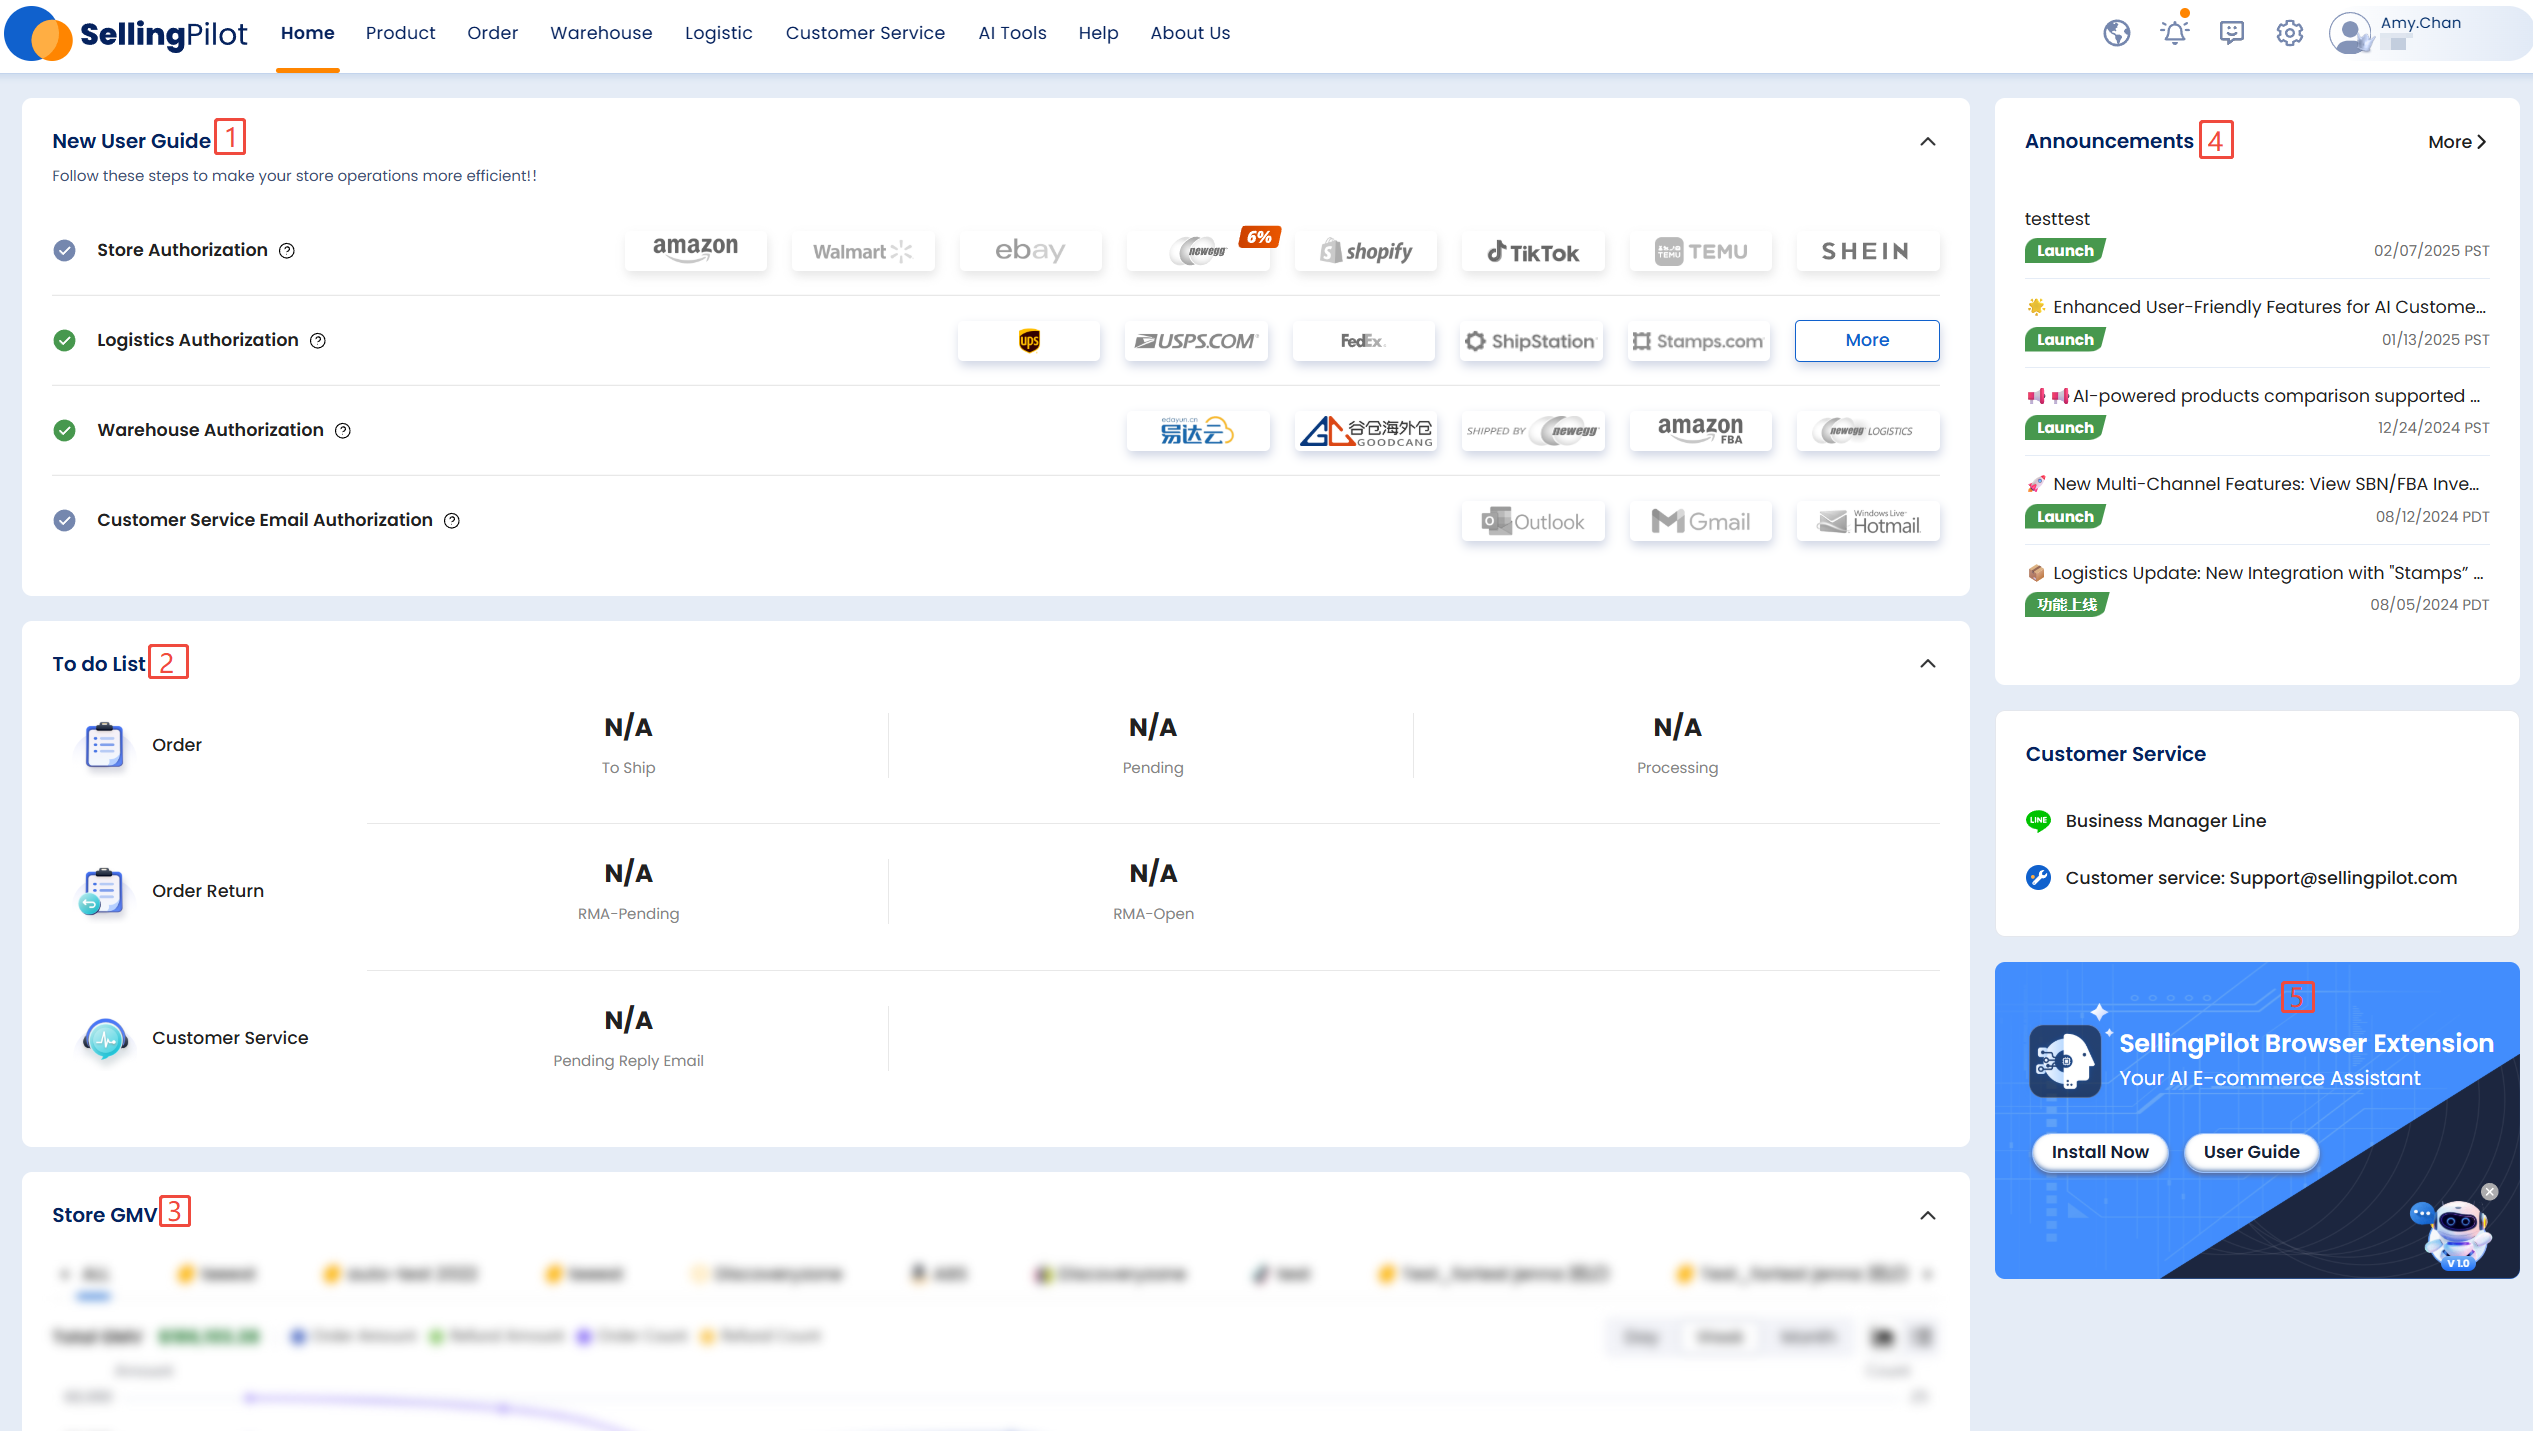Choose the ShipStation logistics logo

(1531, 341)
